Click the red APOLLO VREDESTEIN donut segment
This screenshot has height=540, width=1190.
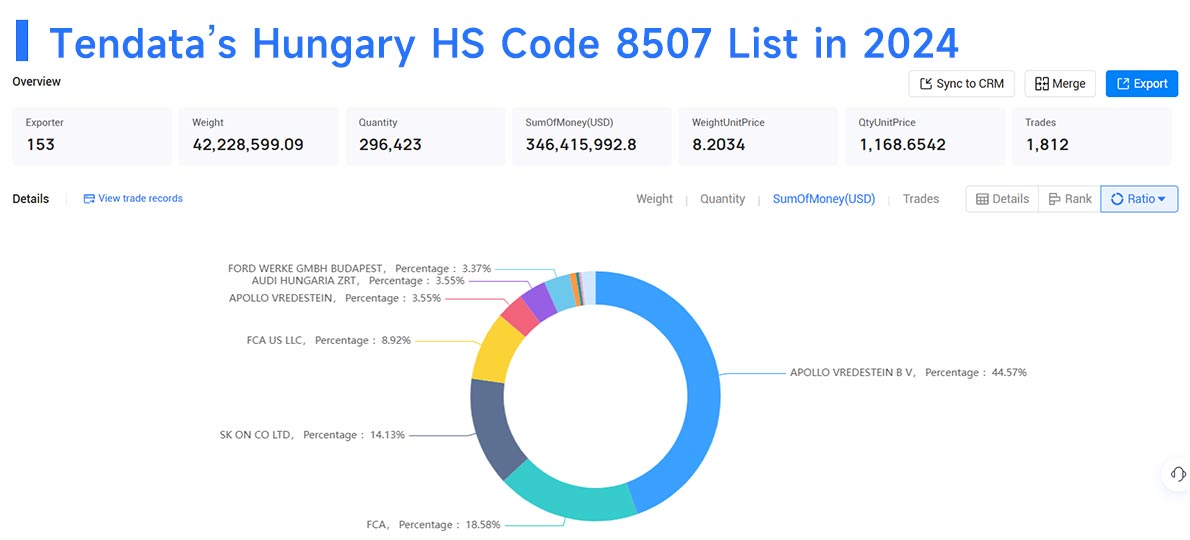pos(521,315)
